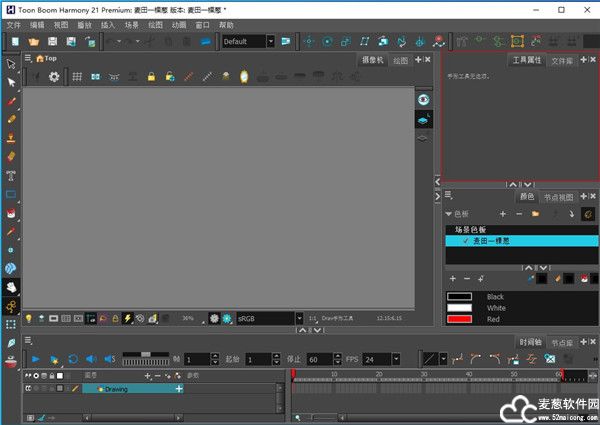Click the Open scene folder icon

33,42
